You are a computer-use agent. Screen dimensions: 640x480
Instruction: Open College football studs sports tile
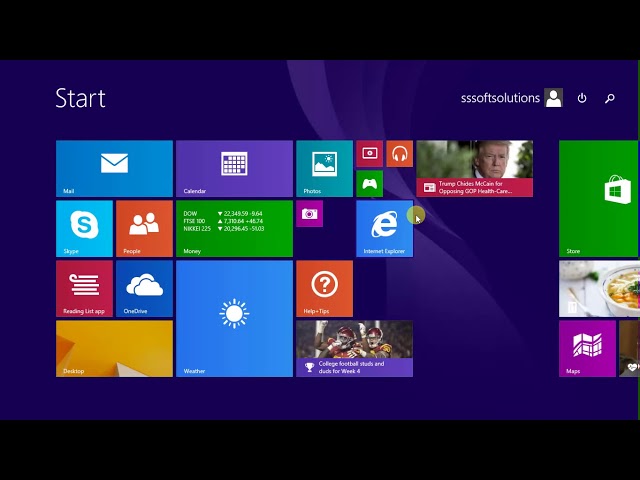354,349
